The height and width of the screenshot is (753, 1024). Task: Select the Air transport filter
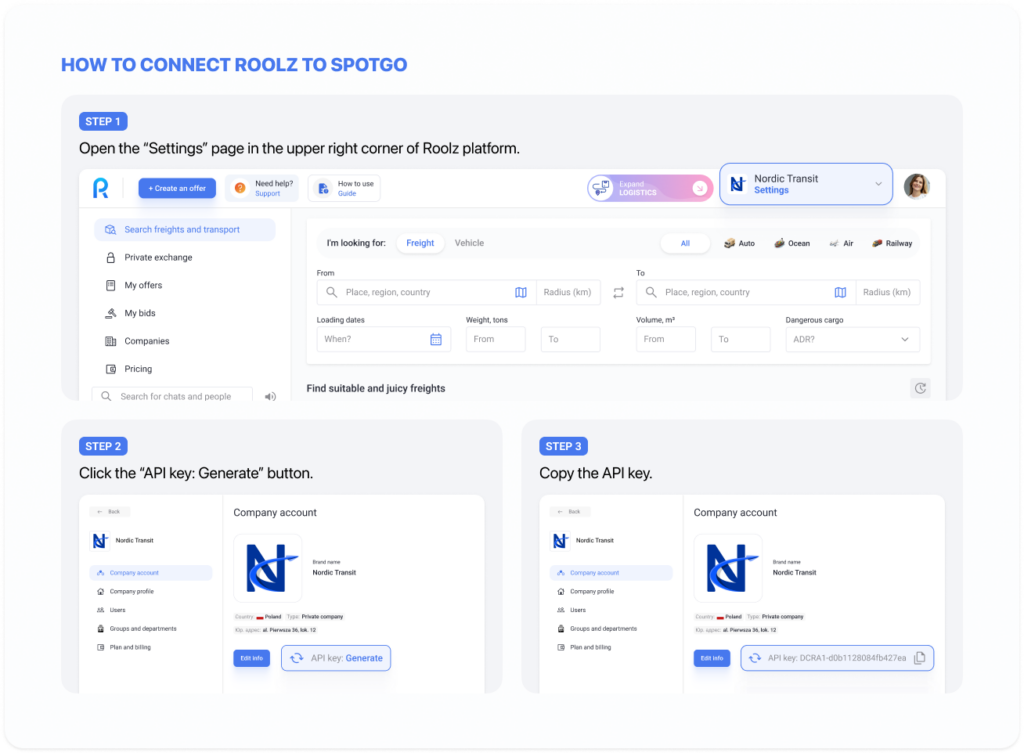tap(841, 243)
